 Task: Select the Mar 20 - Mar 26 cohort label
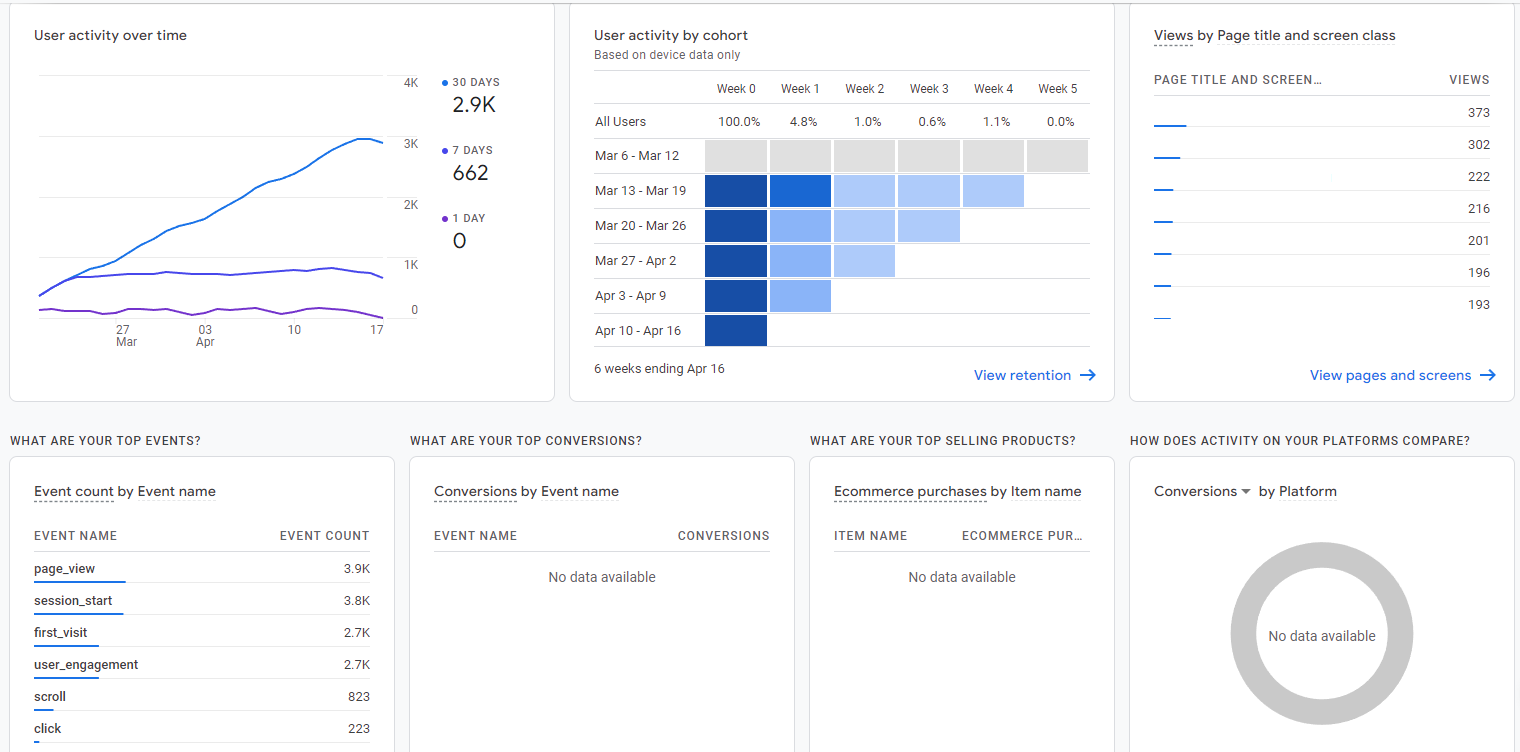pos(640,225)
